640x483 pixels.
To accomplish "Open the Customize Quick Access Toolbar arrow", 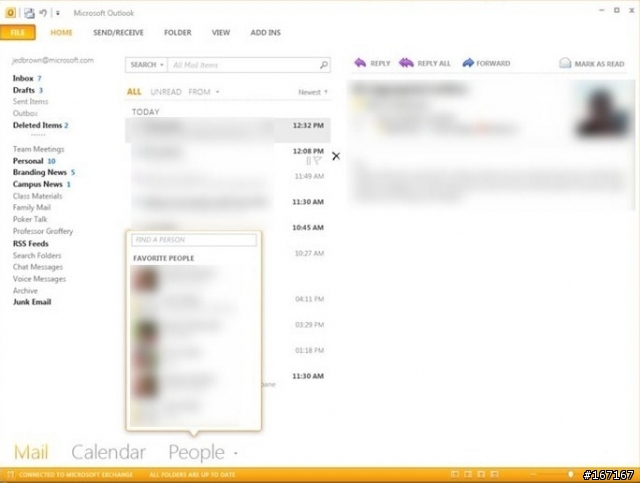I will (58, 13).
